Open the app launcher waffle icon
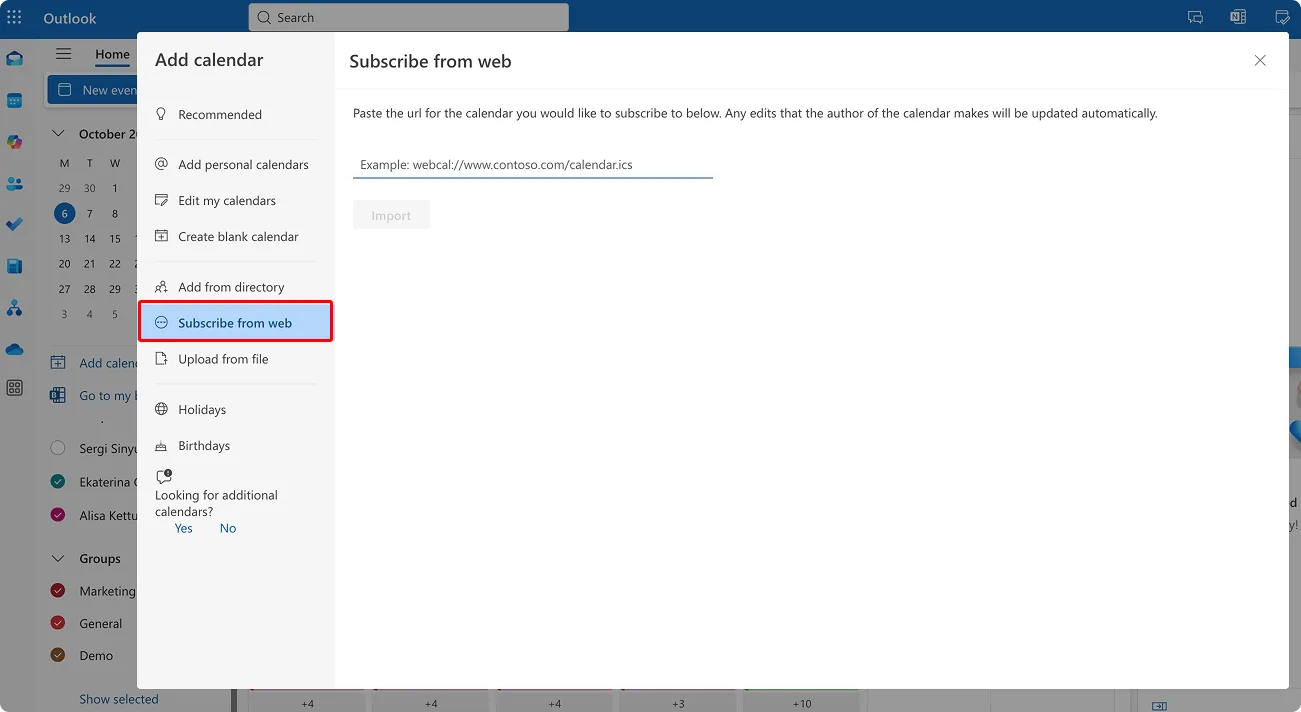Screen dimensions: 1301x712 coord(14,17)
